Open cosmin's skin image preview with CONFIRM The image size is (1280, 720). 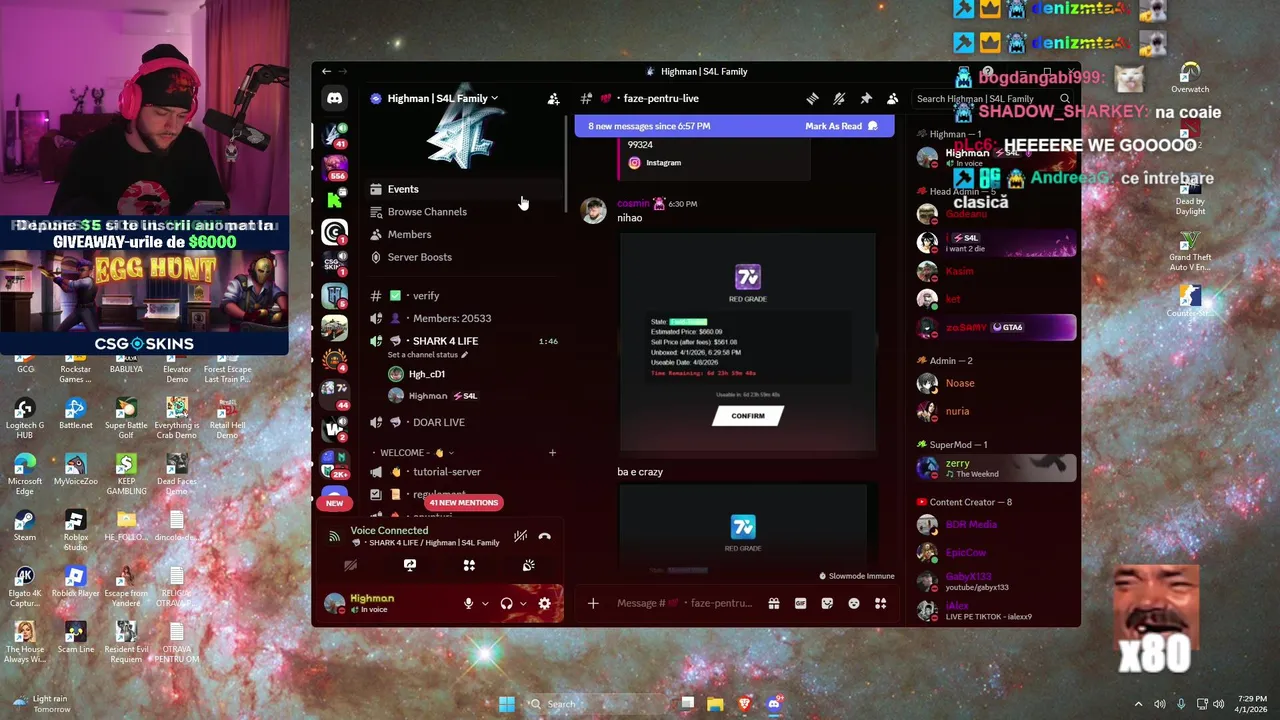[747, 342]
